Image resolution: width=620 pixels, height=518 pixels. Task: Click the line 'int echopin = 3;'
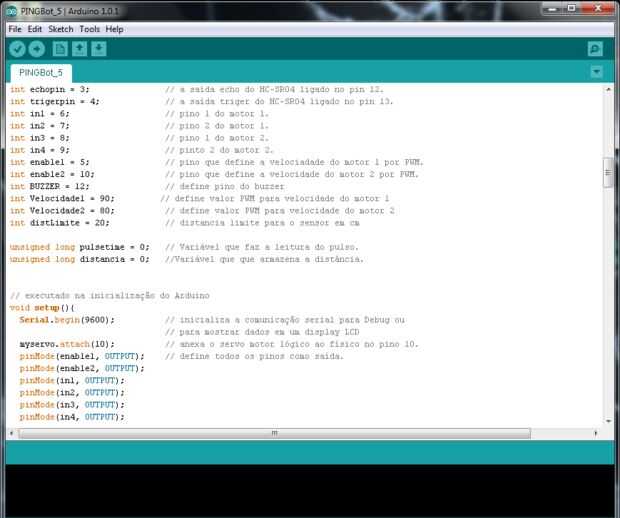click(x=50, y=89)
